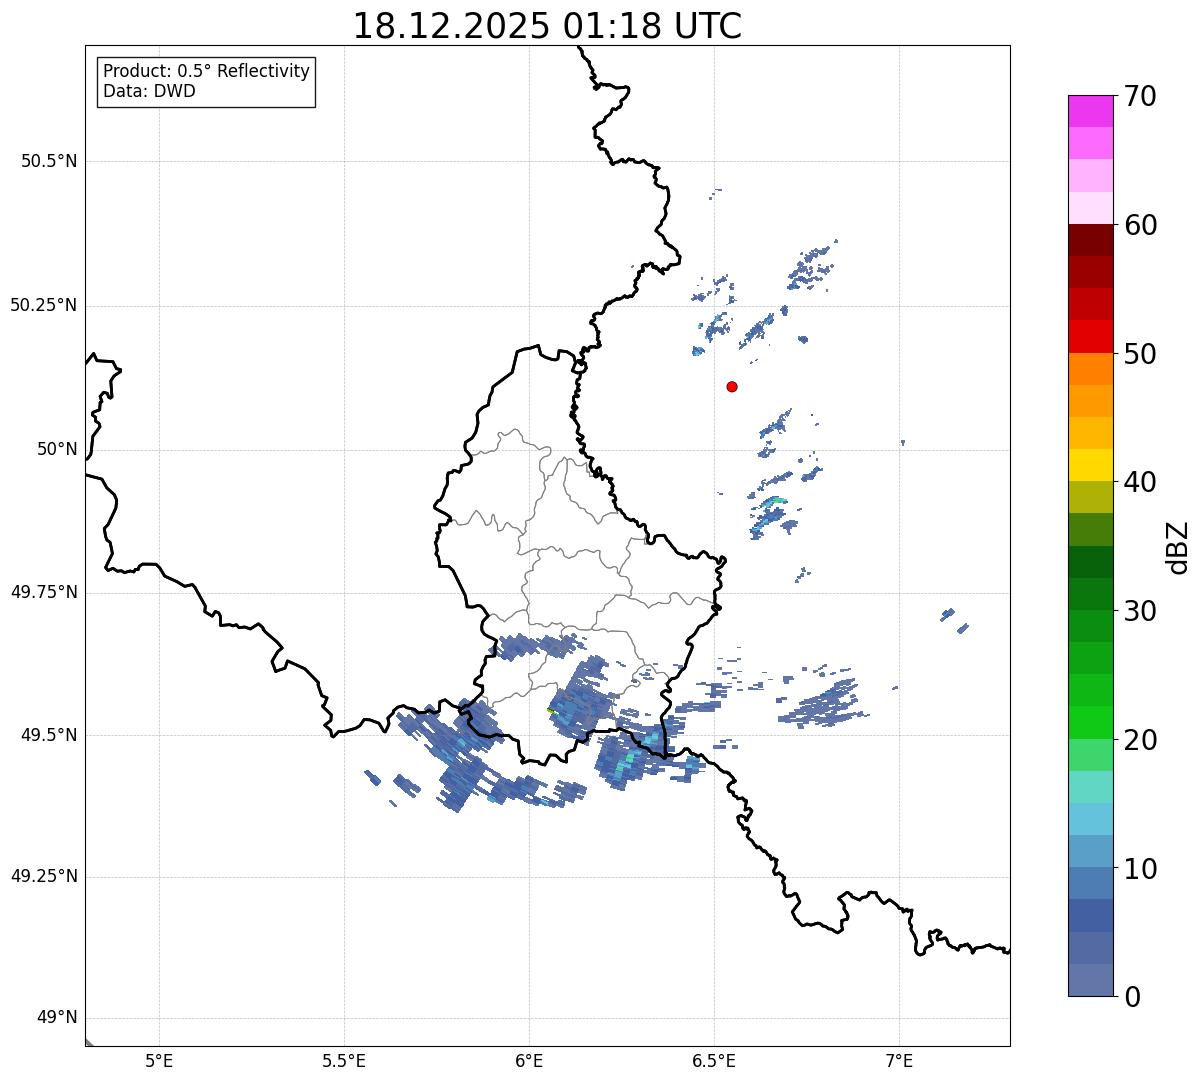Click the colorbar tick label '10'
This screenshot has height=1081, width=1202.
click(1141, 869)
